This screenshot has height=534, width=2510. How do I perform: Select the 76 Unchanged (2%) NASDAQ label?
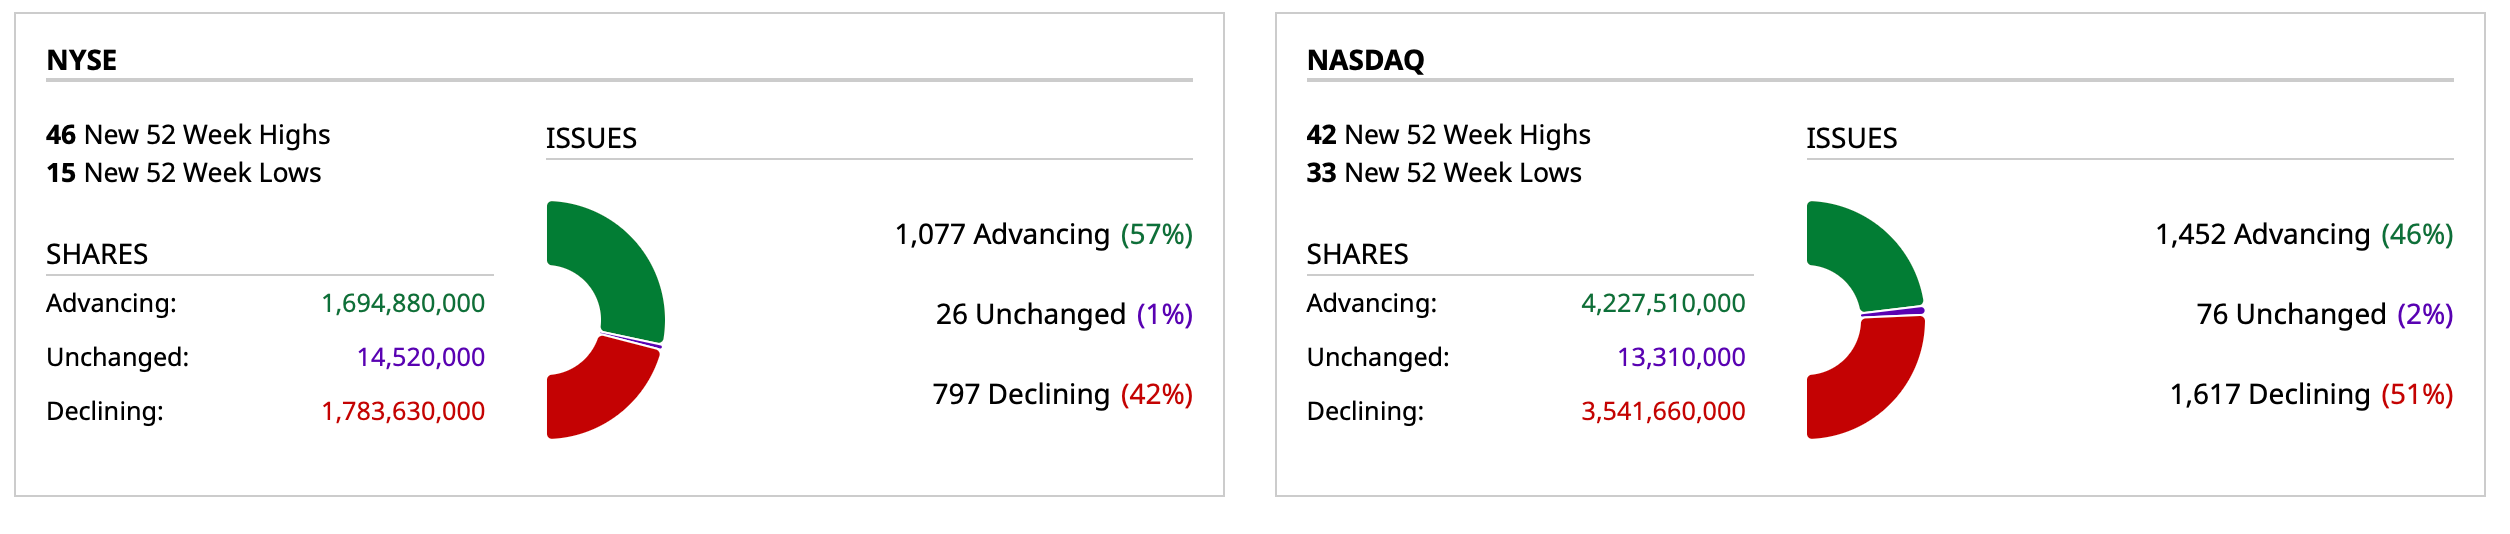pos(2325,314)
